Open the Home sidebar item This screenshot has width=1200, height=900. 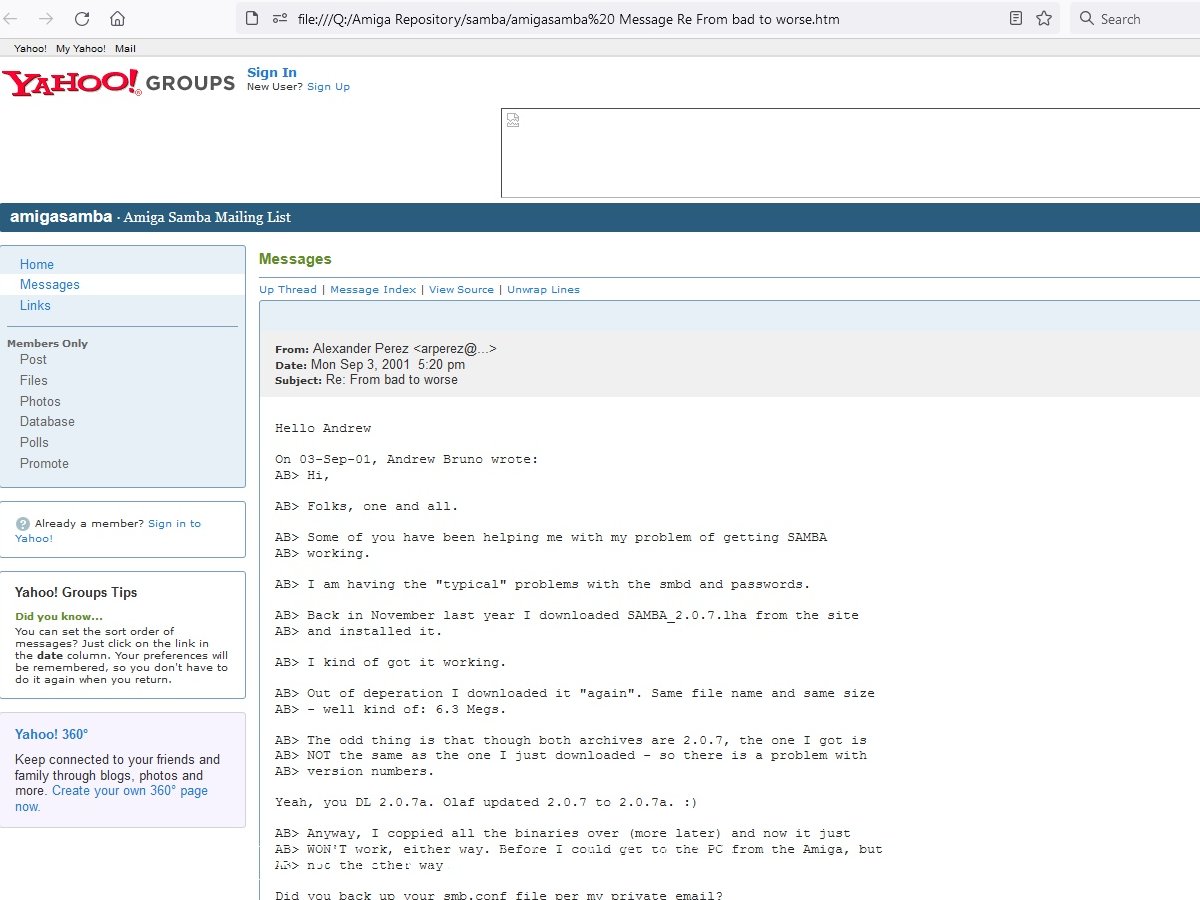37,264
